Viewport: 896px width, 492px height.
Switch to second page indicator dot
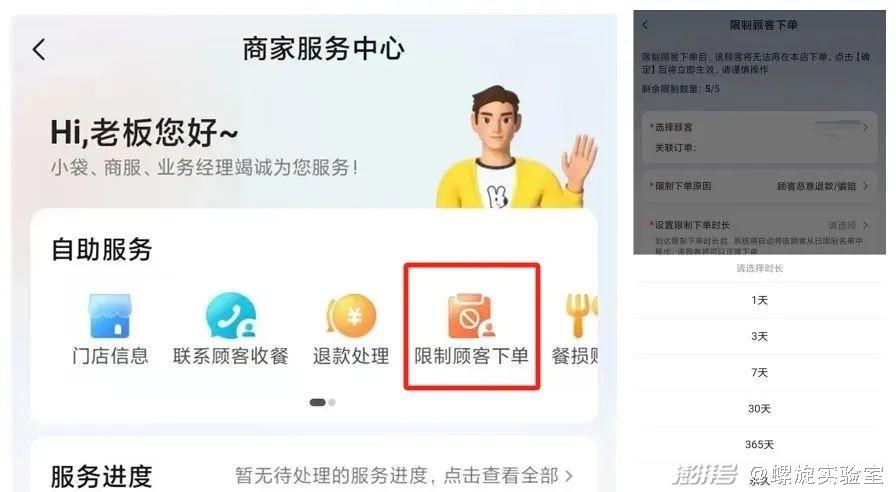332,402
